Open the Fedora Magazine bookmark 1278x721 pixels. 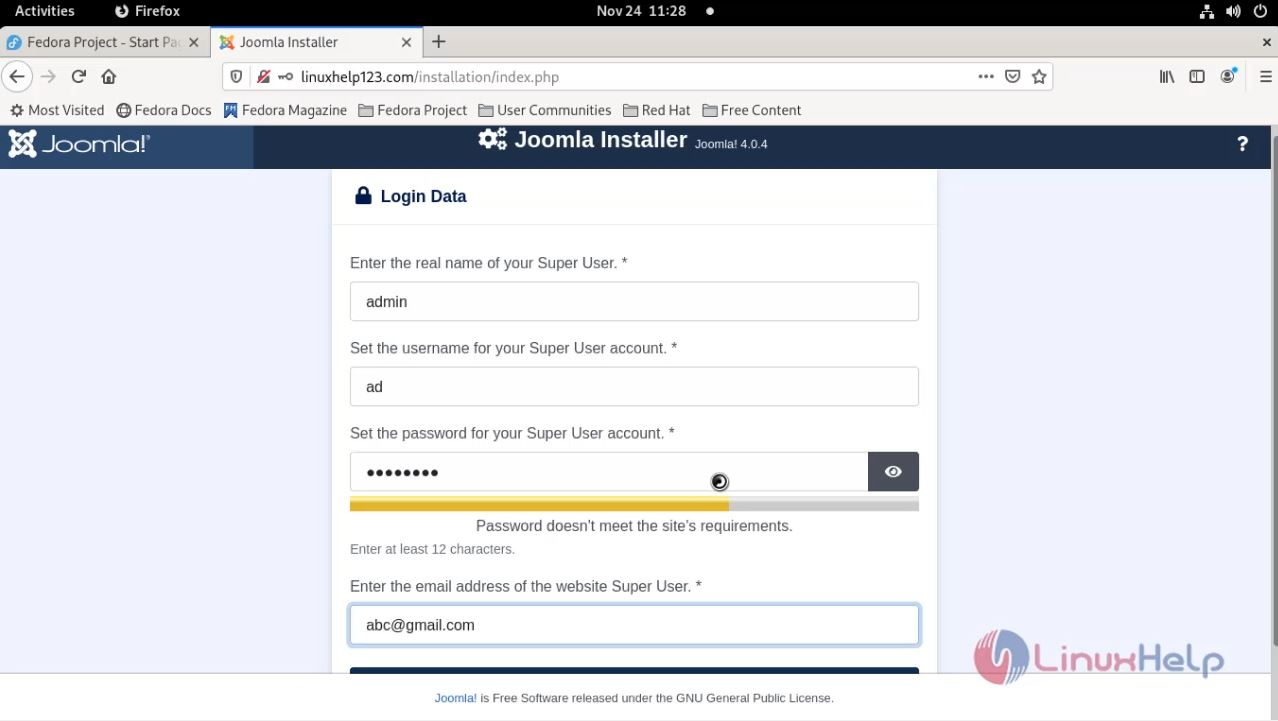click(x=285, y=110)
